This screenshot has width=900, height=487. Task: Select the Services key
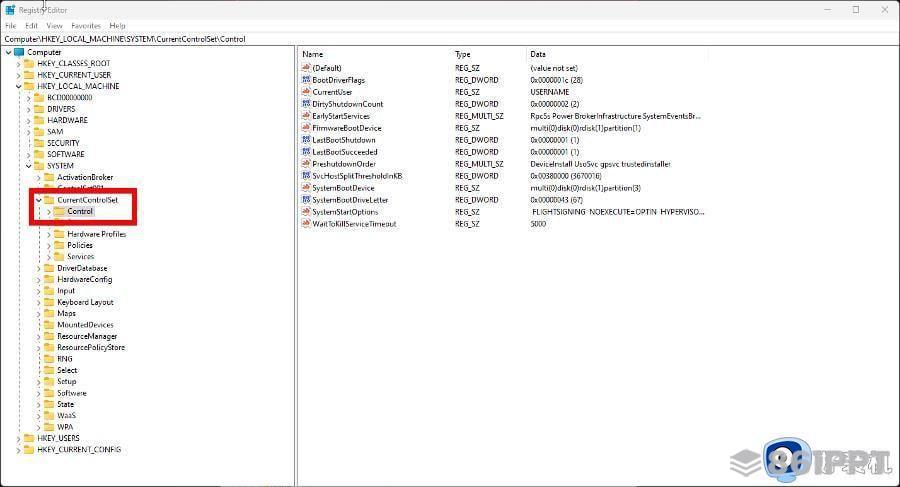tap(80, 257)
